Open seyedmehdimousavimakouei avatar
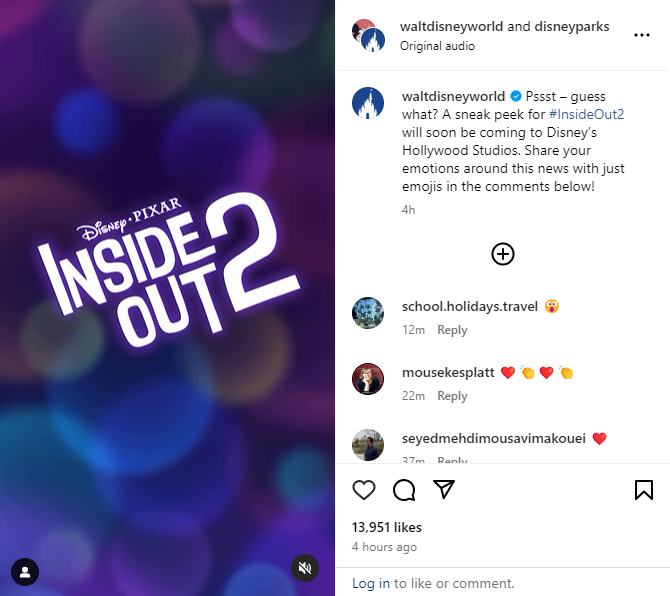 [x=368, y=445]
